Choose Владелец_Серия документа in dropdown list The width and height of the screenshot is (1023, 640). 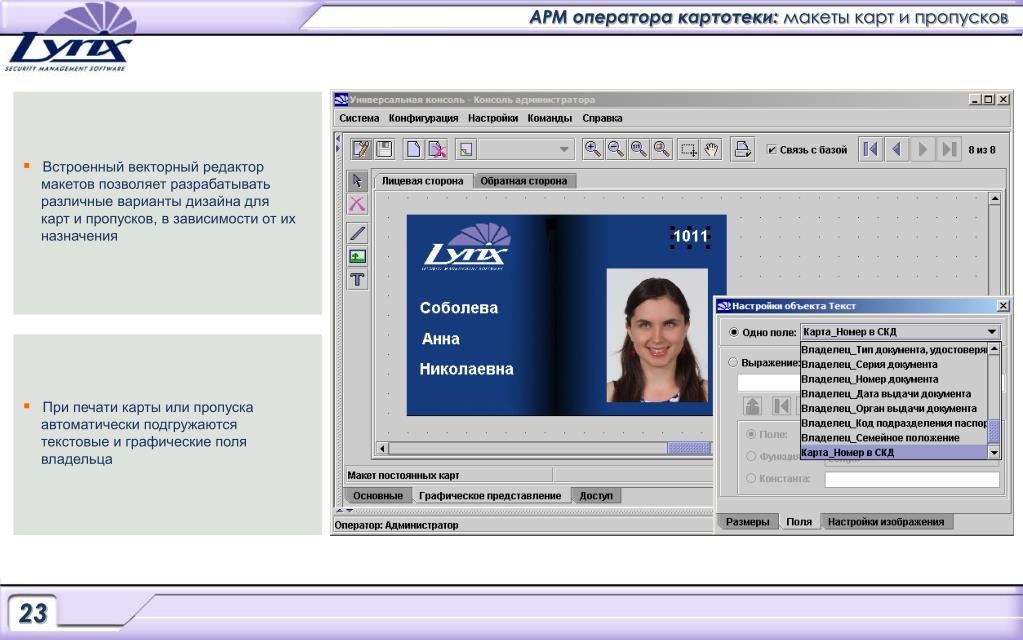coord(894,365)
